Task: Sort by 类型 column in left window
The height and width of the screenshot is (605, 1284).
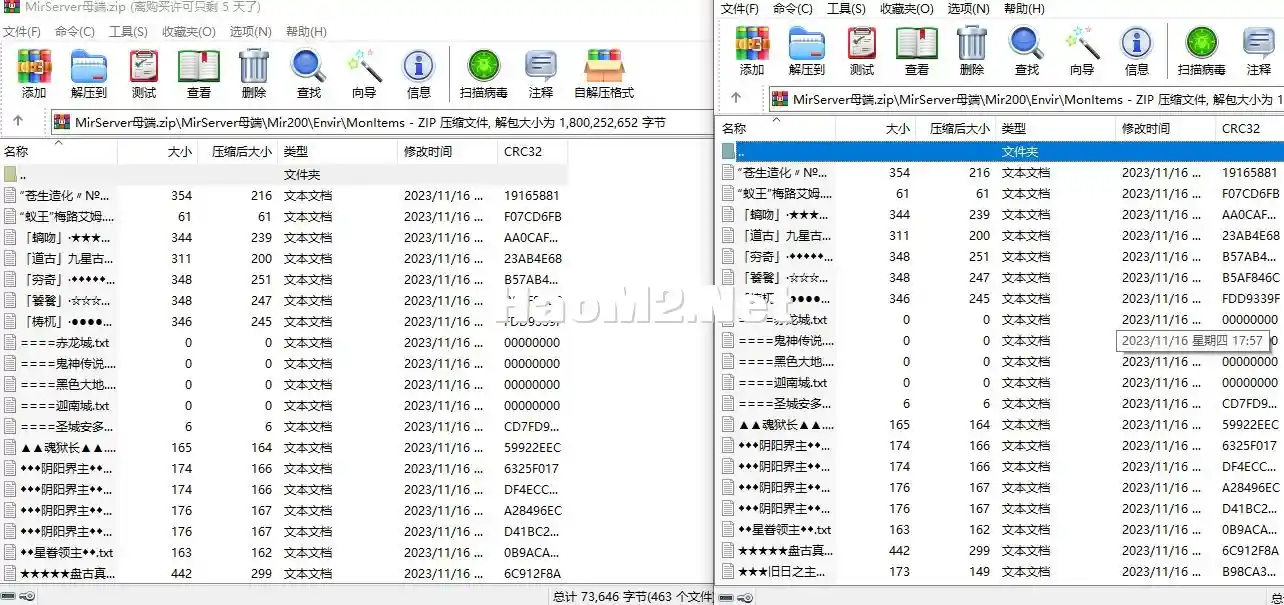Action: (338, 152)
